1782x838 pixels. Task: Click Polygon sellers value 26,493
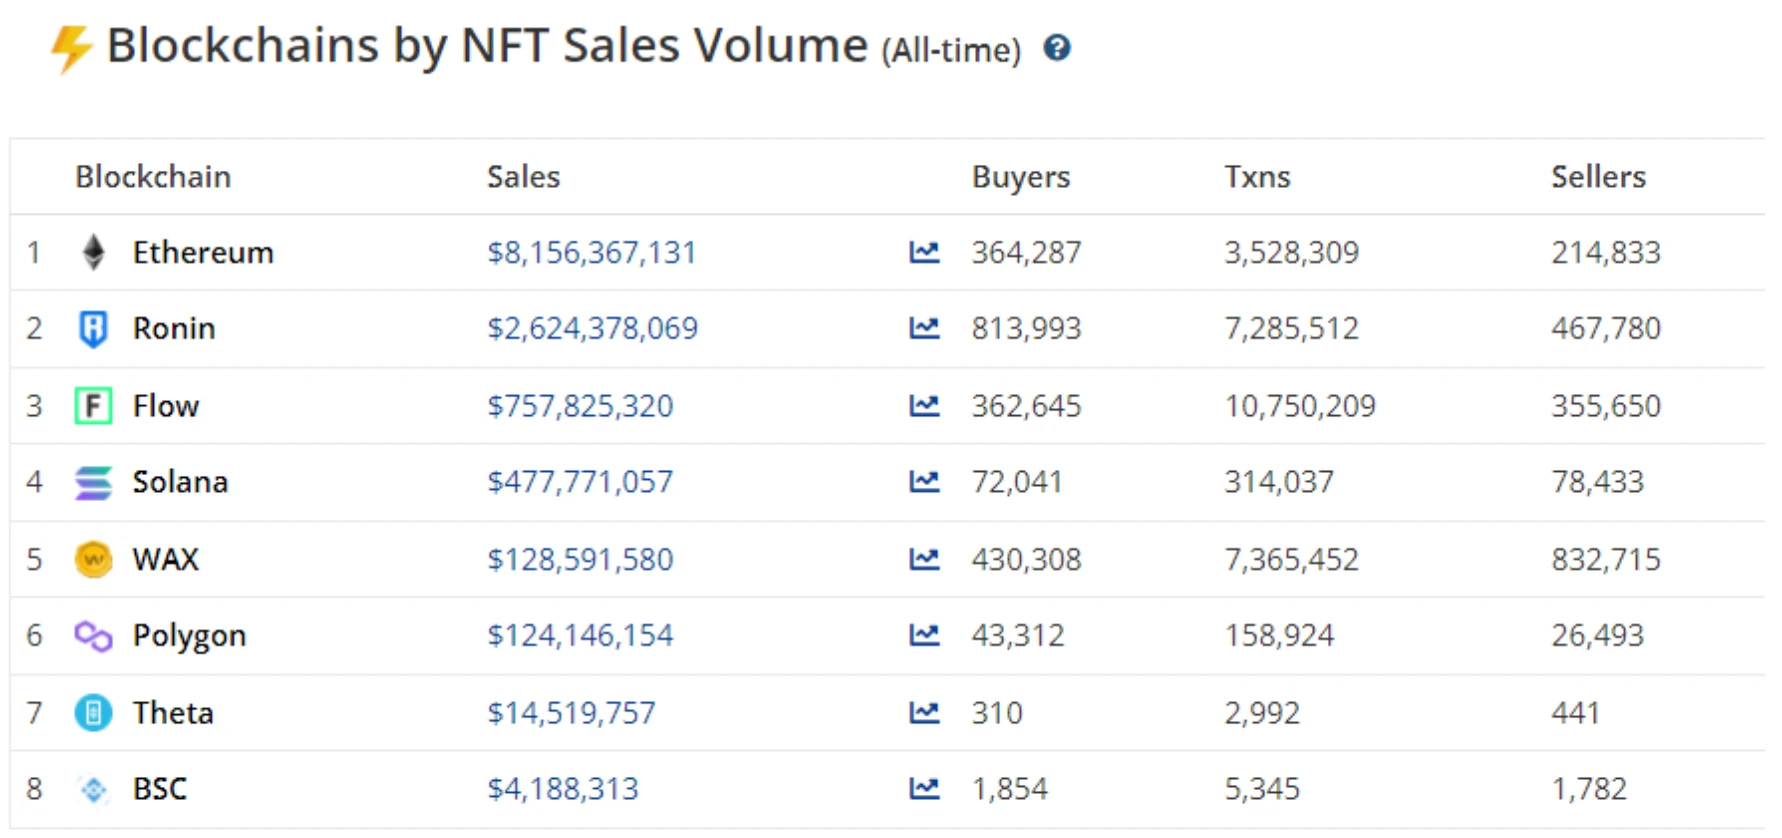coord(1597,635)
